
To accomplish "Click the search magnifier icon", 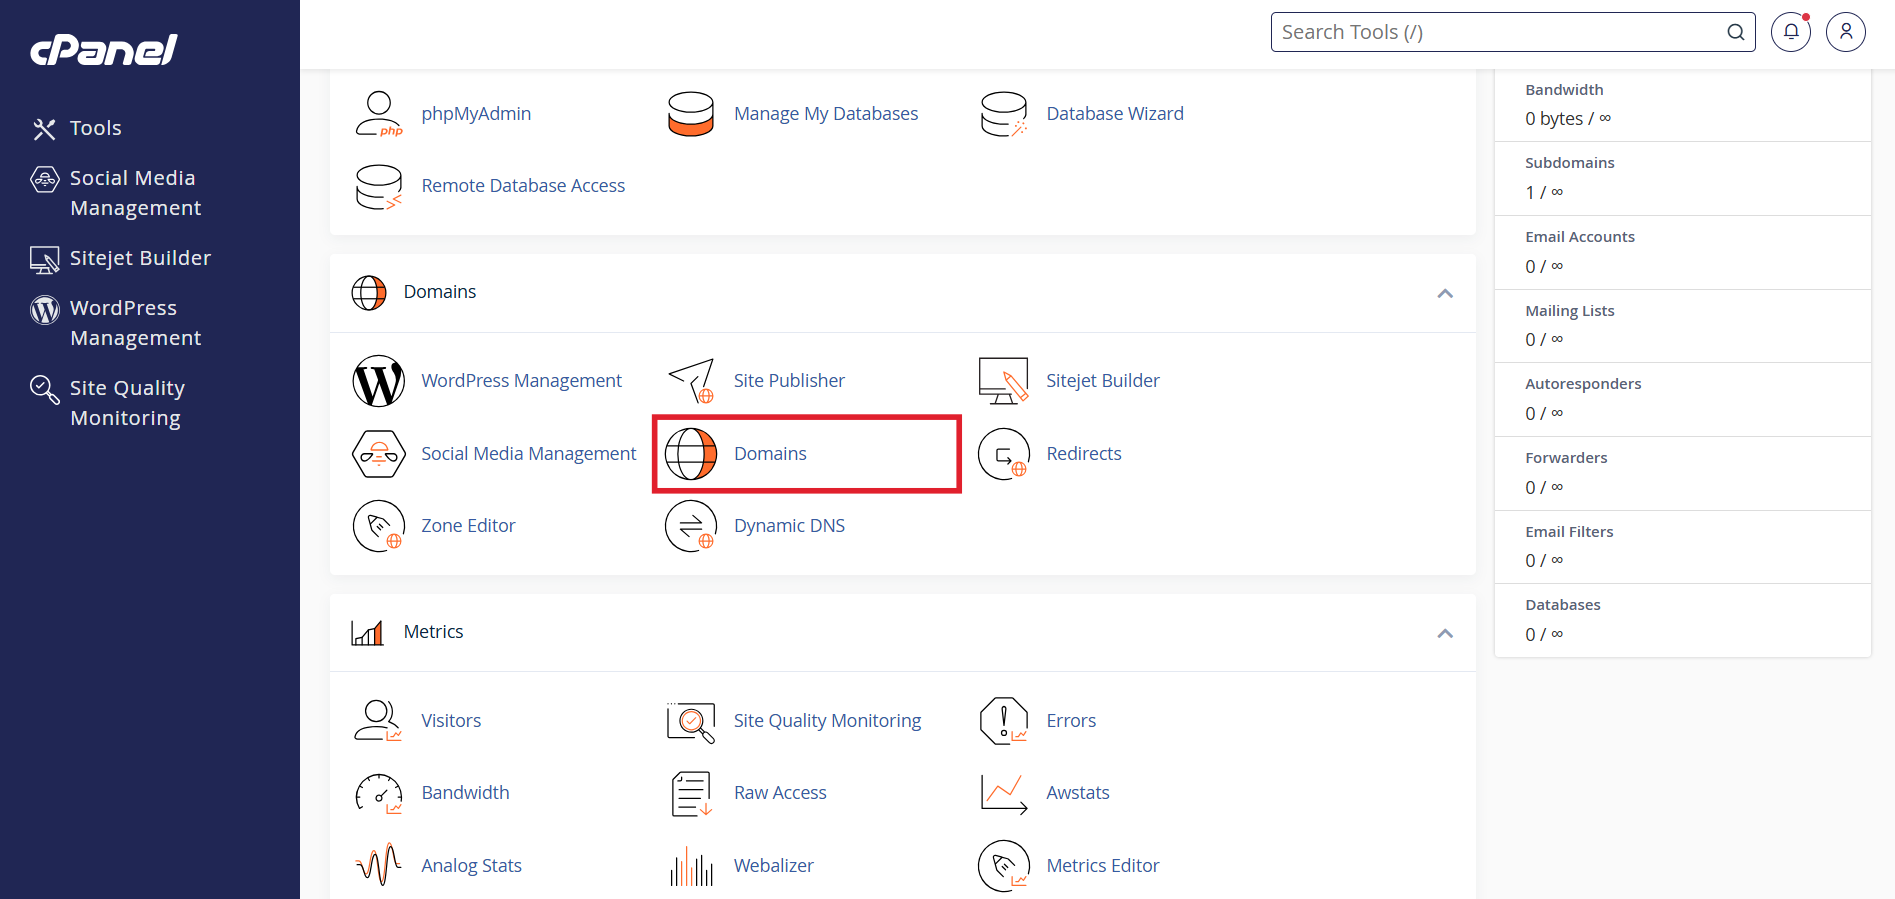I will [1736, 32].
